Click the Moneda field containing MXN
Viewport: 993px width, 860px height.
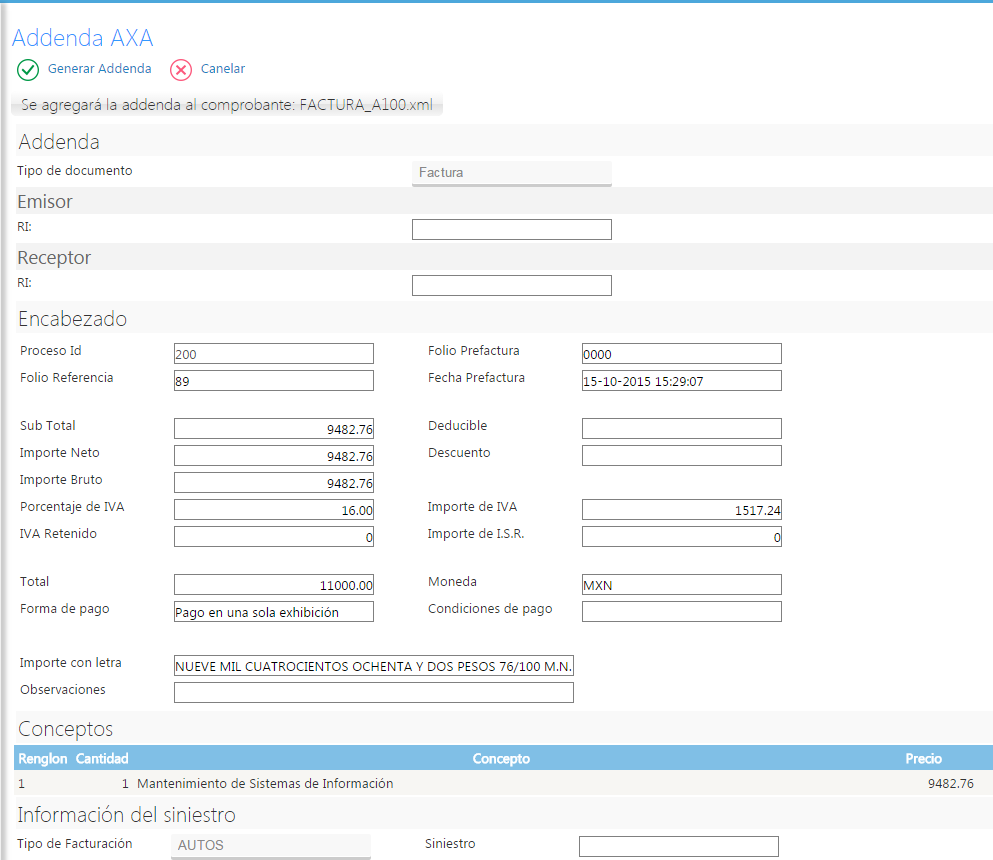[x=681, y=585]
